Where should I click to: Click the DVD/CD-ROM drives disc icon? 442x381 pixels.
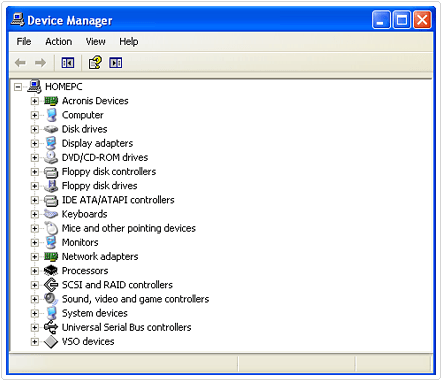point(51,157)
